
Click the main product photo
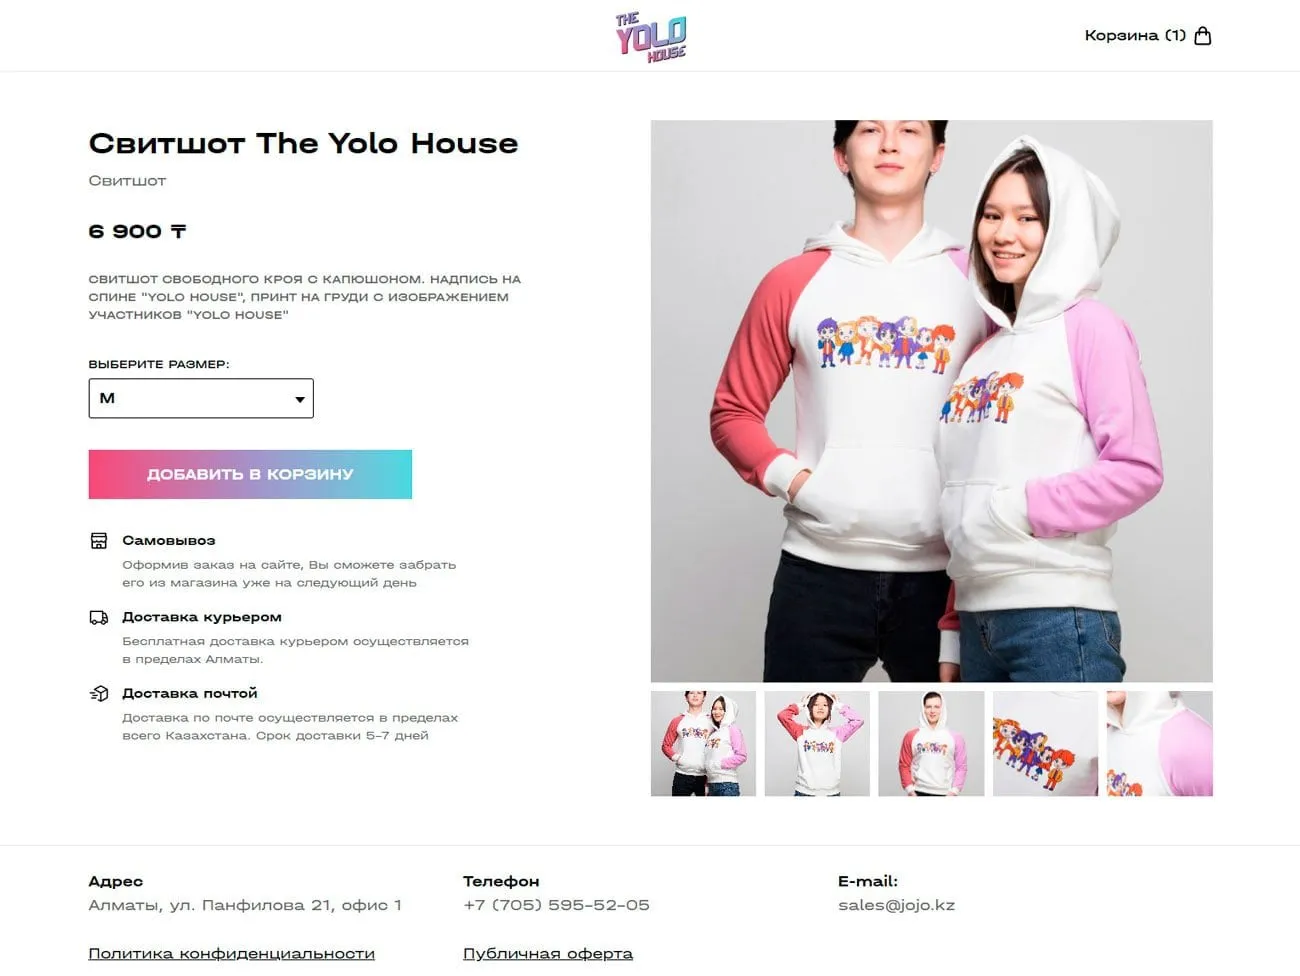click(932, 401)
